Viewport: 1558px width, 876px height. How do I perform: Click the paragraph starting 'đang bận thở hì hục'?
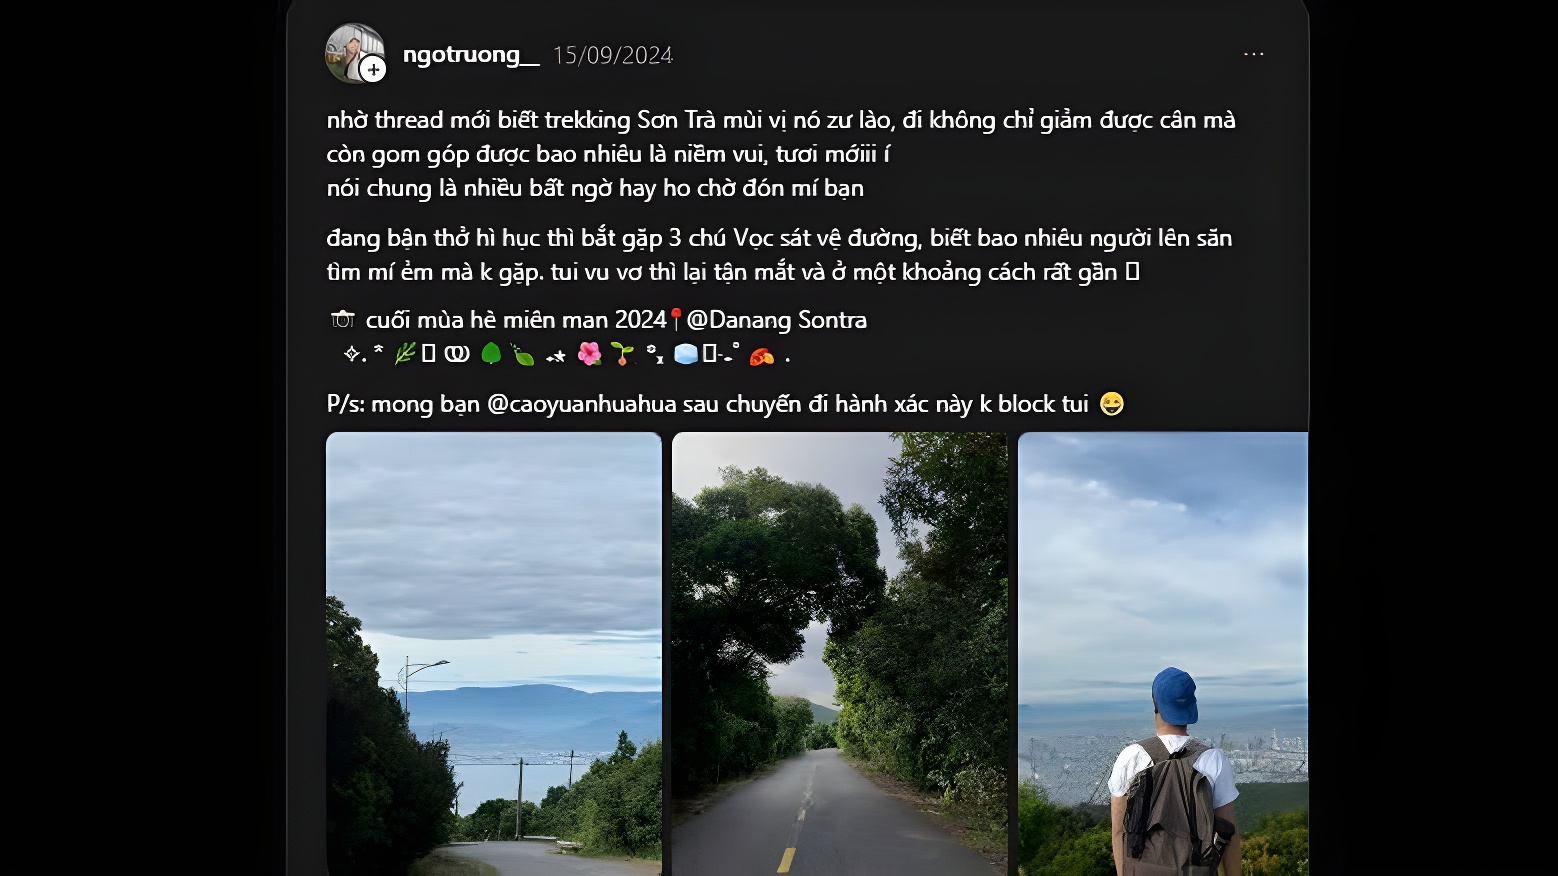[x=779, y=255]
